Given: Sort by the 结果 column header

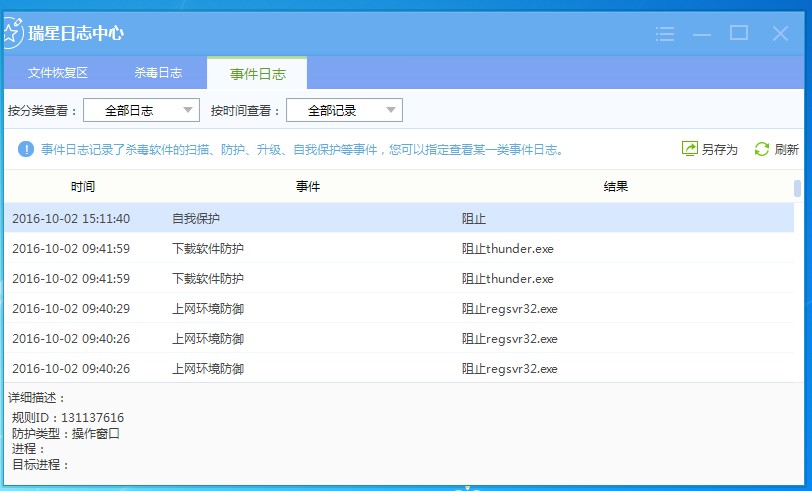Looking at the screenshot, I should [x=616, y=186].
